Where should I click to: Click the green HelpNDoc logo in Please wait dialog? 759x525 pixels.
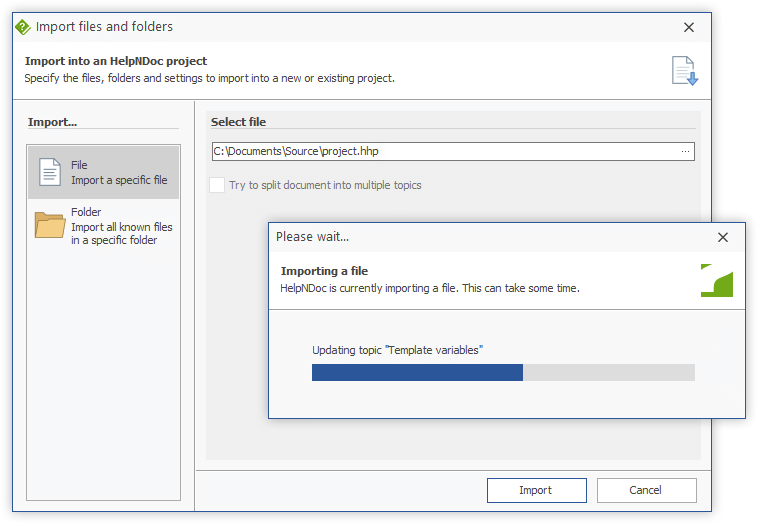pyautogui.click(x=716, y=280)
